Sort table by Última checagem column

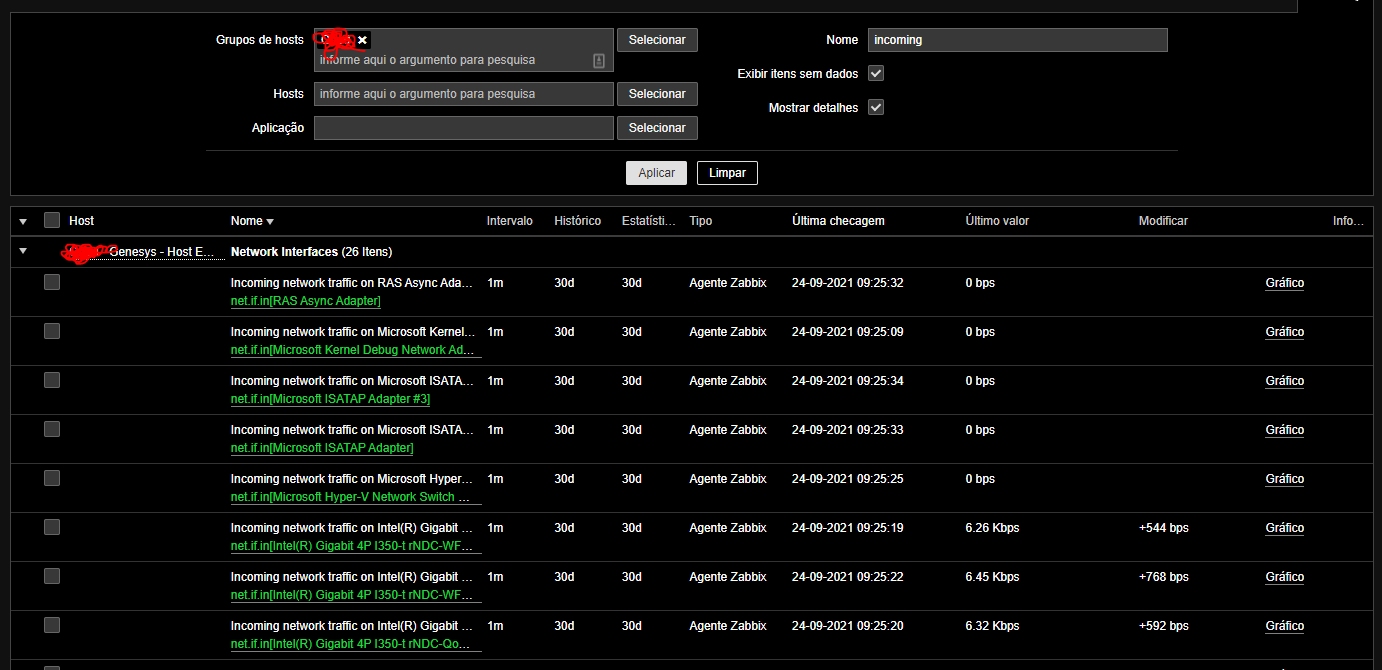point(838,221)
